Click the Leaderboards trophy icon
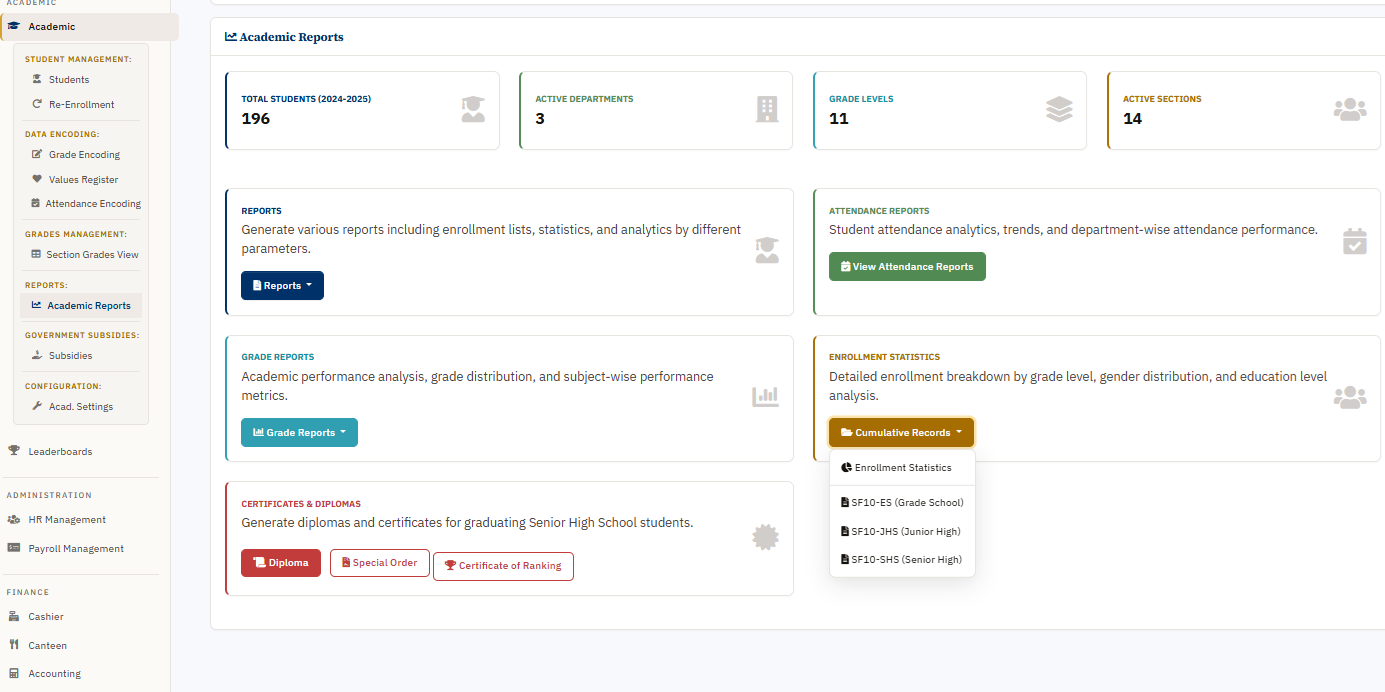The image size is (1385, 692). (14, 451)
